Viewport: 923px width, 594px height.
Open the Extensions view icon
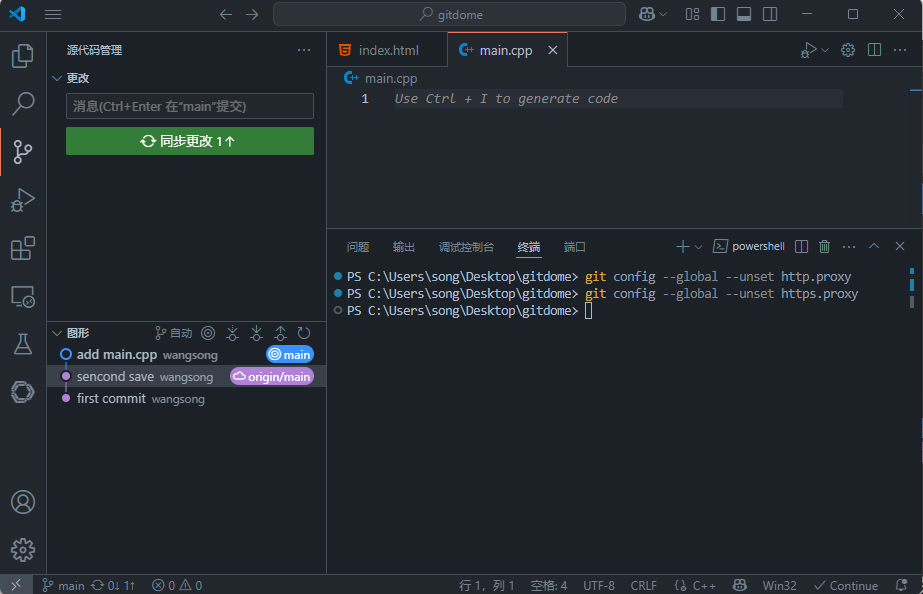22,248
